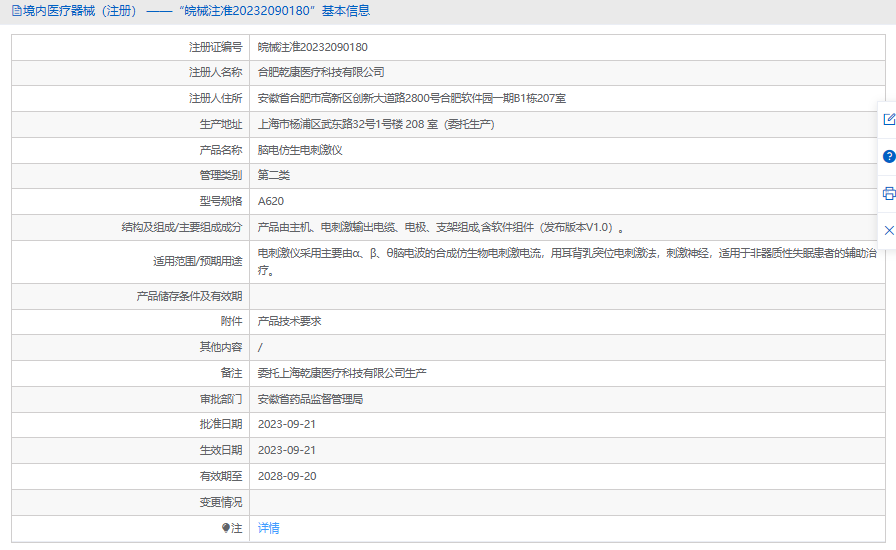Viewport: 896px width, 550px height.
Task: Click the 生效日期 value 2023-09-21
Action: pos(287,451)
